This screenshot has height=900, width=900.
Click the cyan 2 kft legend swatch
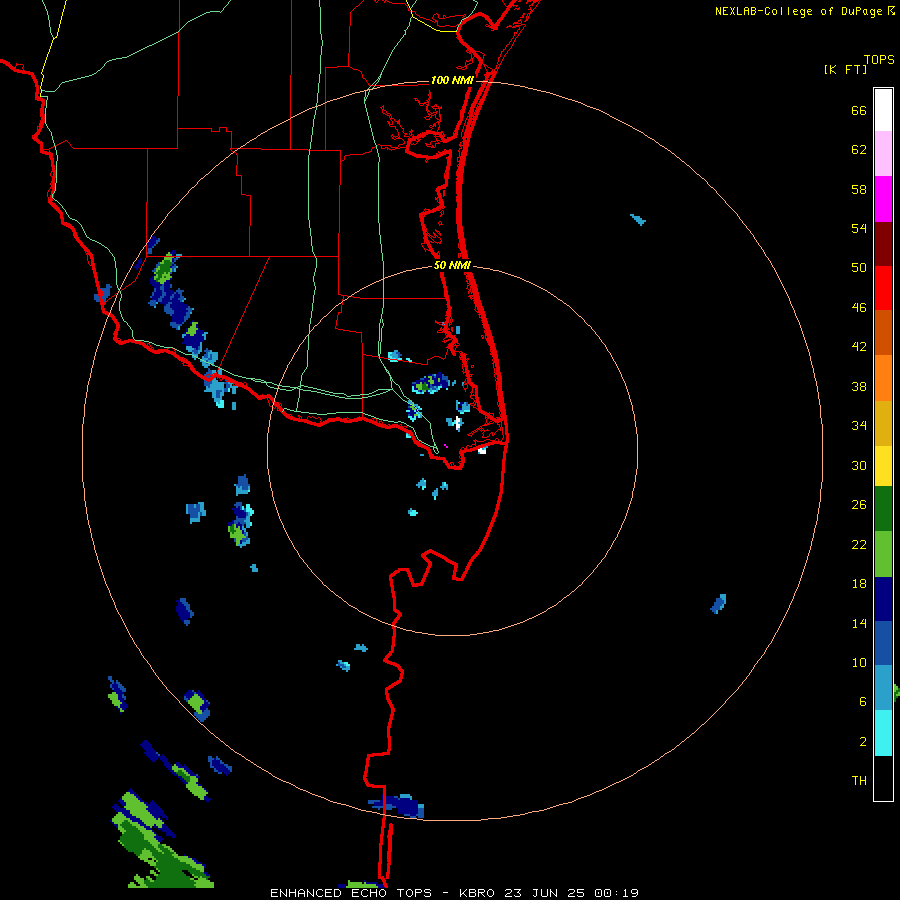(883, 733)
